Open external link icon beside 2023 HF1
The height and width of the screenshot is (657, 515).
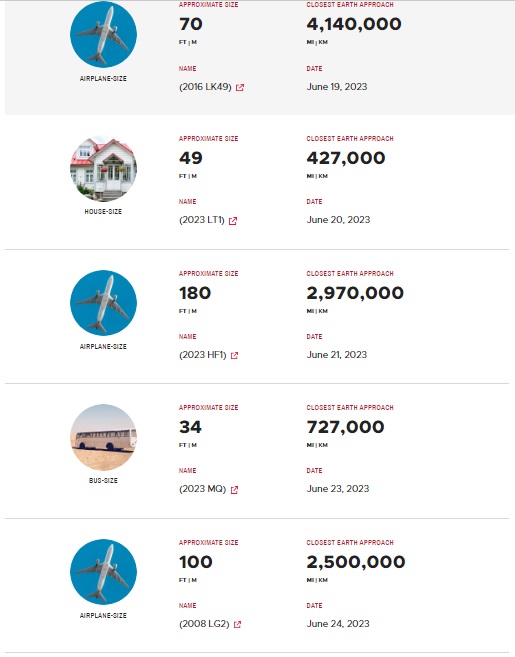(x=234, y=356)
